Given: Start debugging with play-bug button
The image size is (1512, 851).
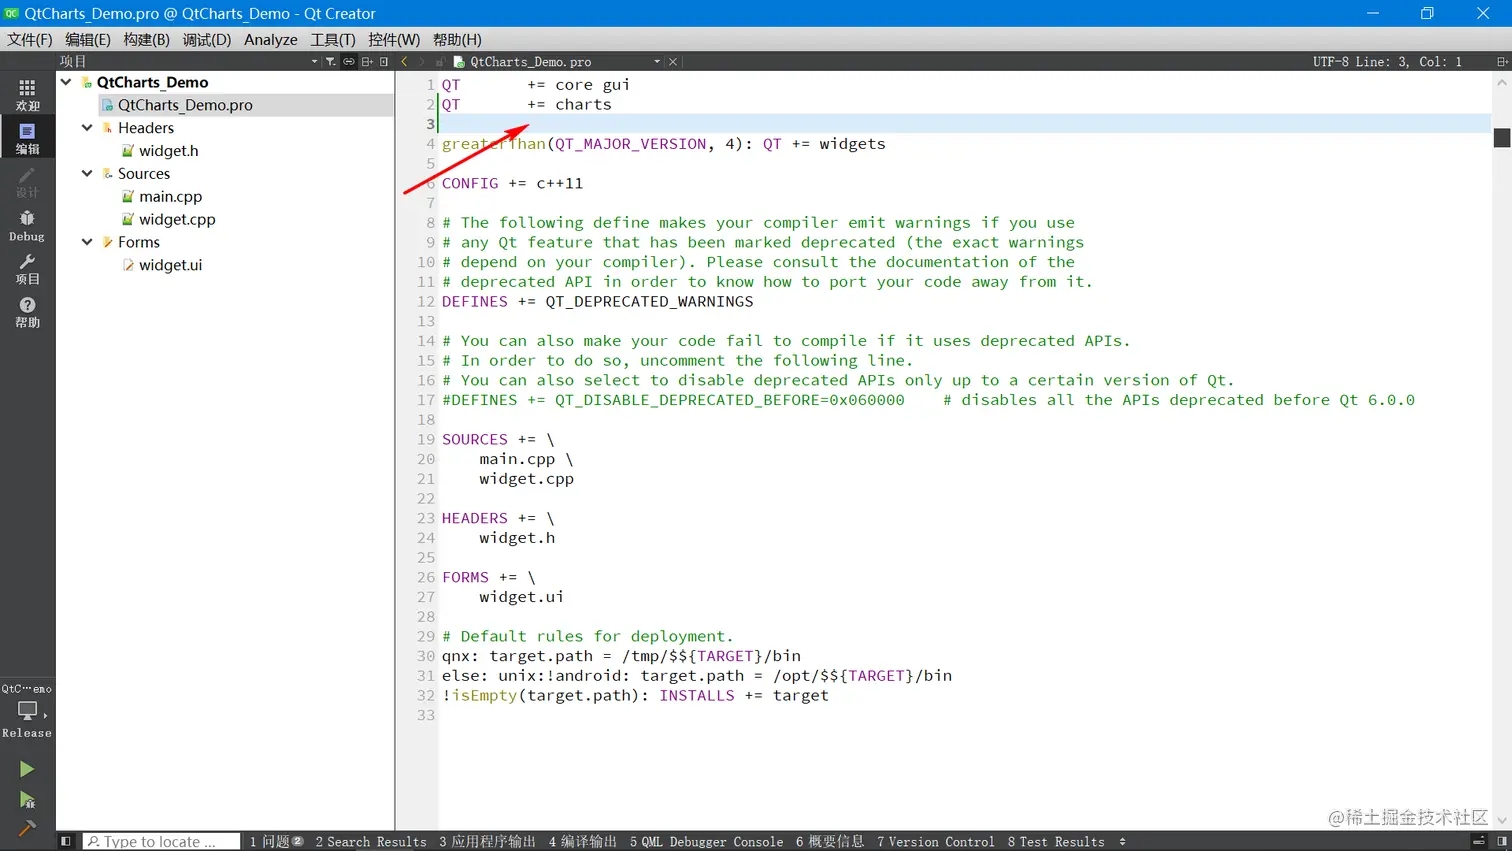Looking at the screenshot, I should [x=27, y=800].
